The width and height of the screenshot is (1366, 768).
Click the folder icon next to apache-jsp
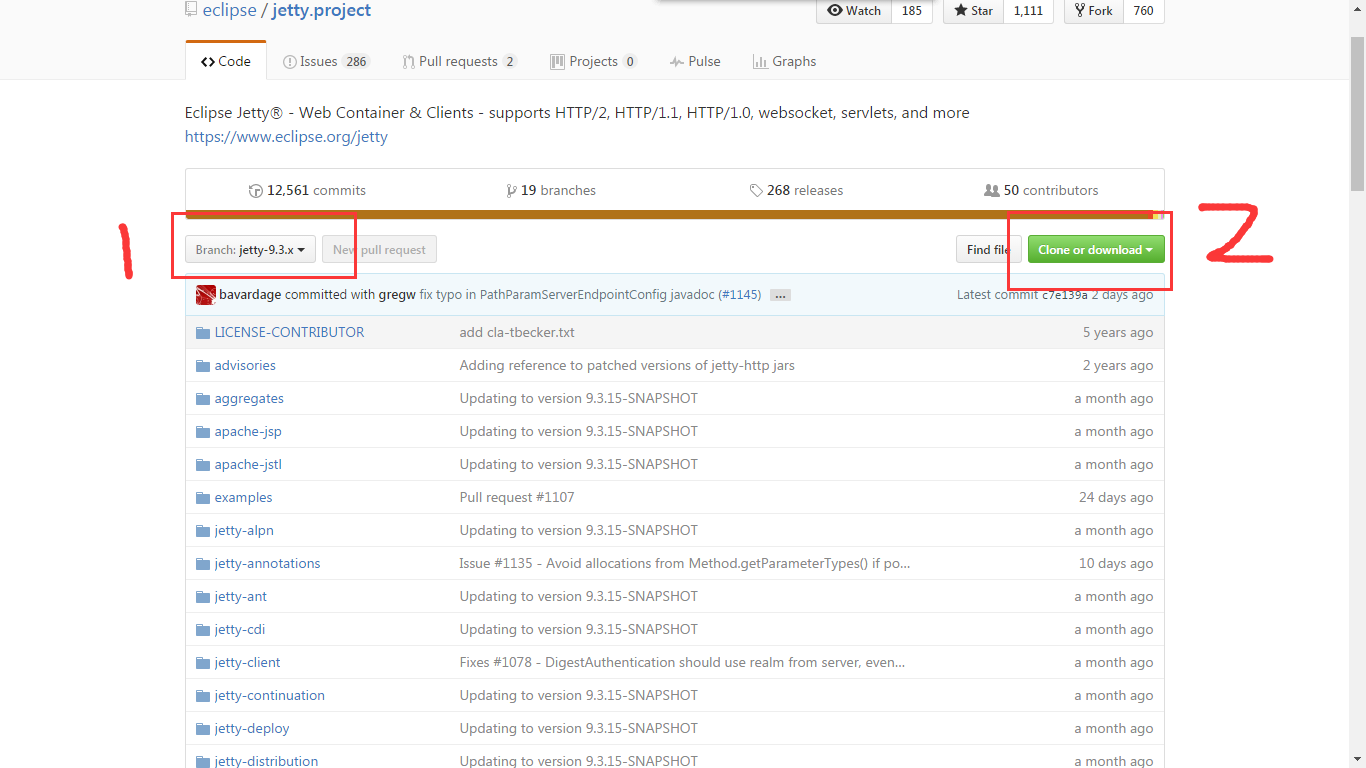click(x=203, y=432)
